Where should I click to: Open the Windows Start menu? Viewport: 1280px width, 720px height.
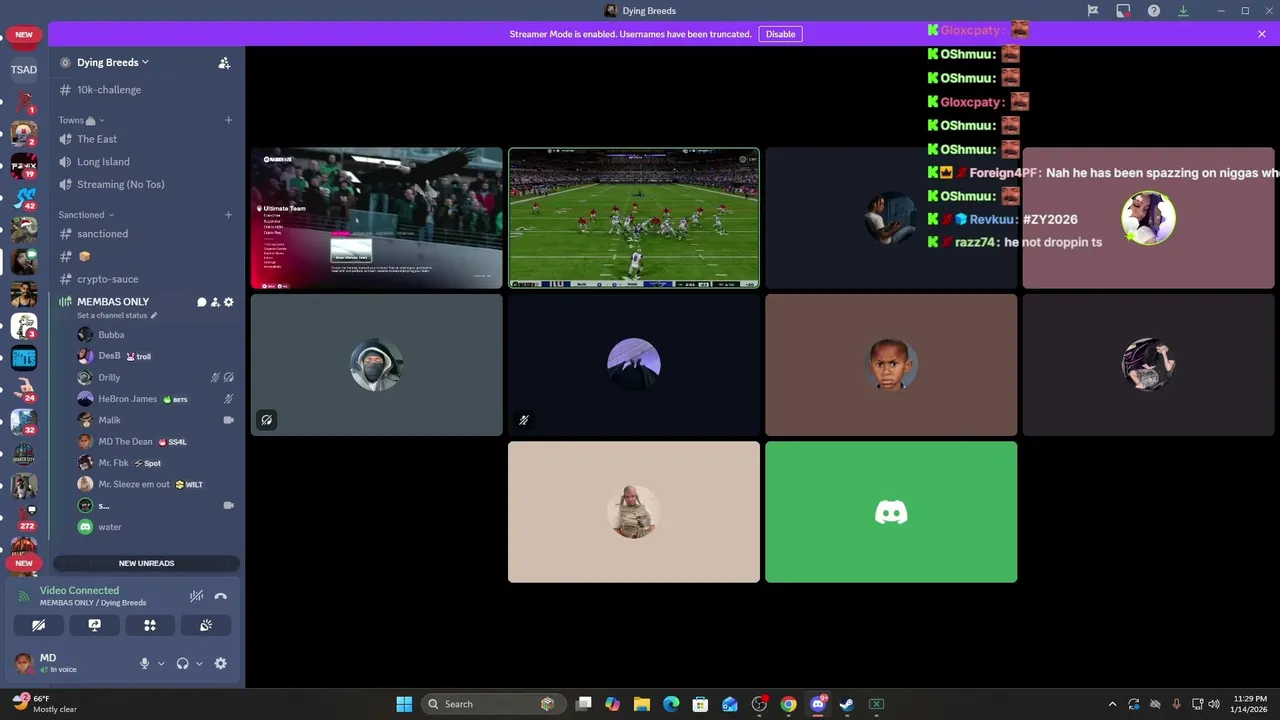point(404,704)
